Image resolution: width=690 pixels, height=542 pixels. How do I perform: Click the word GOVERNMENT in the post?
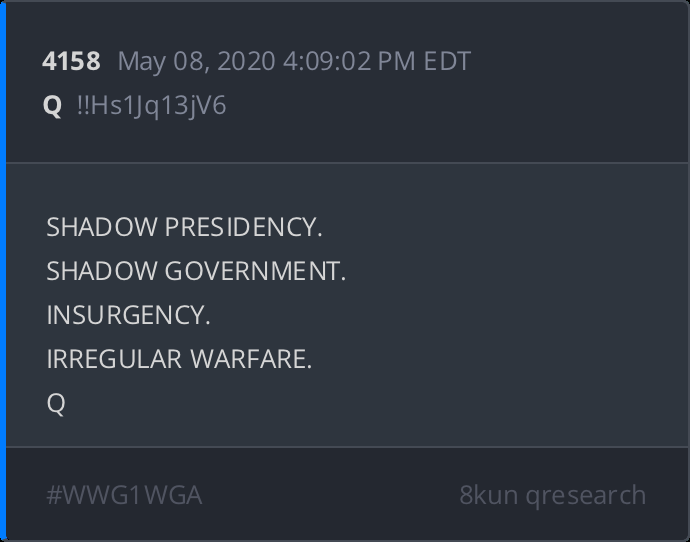[x=255, y=271]
